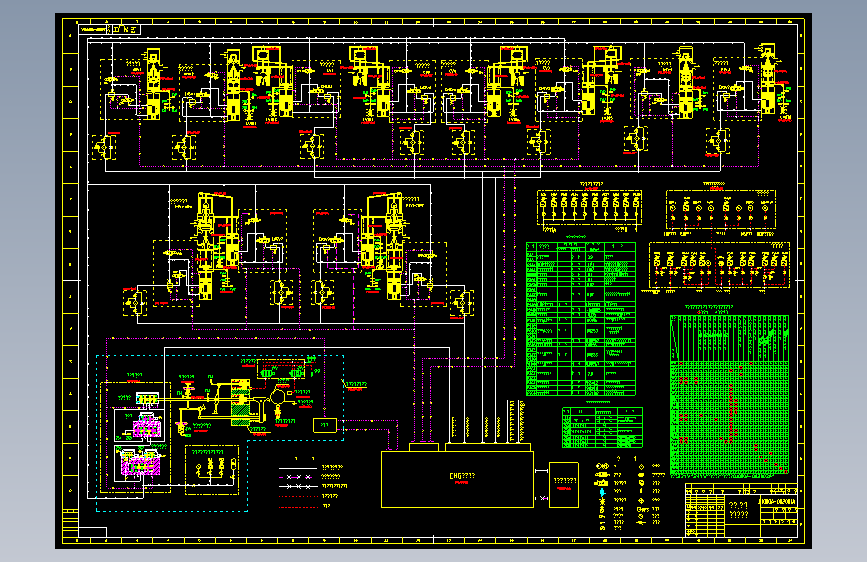Click the magenta crossed line sample in the legend
The width and height of the screenshot is (867, 562).
click(x=297, y=477)
